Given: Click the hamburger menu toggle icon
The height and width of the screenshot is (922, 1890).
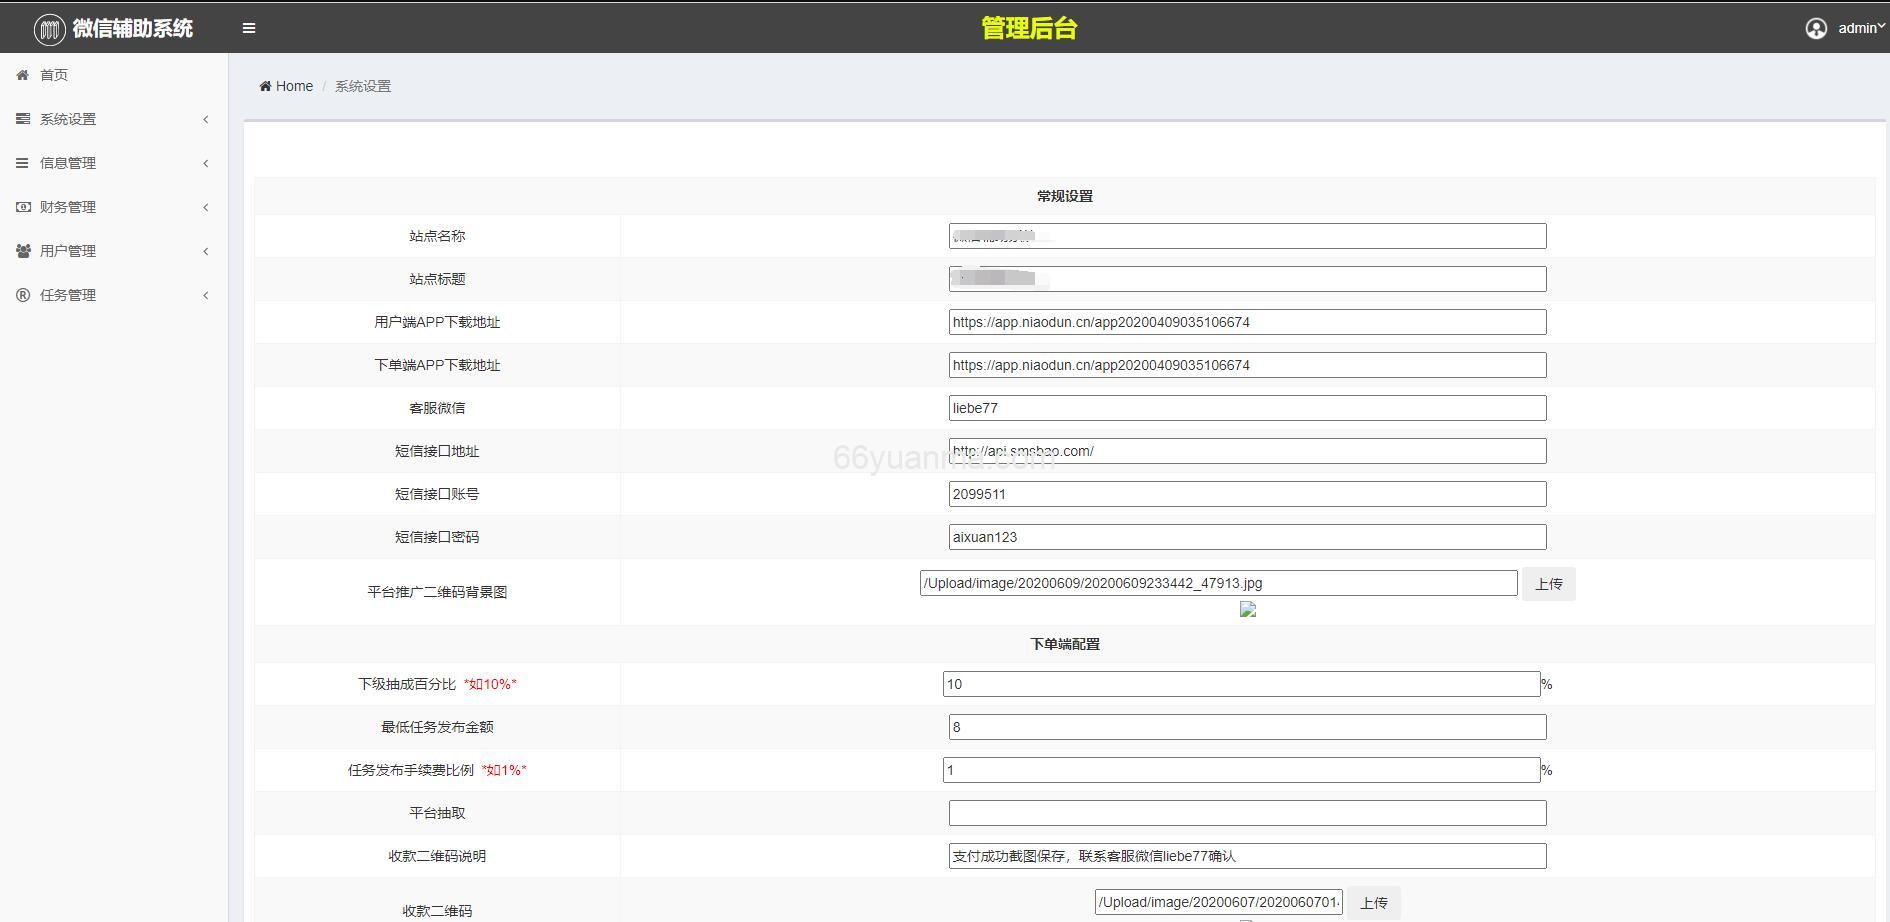Looking at the screenshot, I should tap(249, 28).
